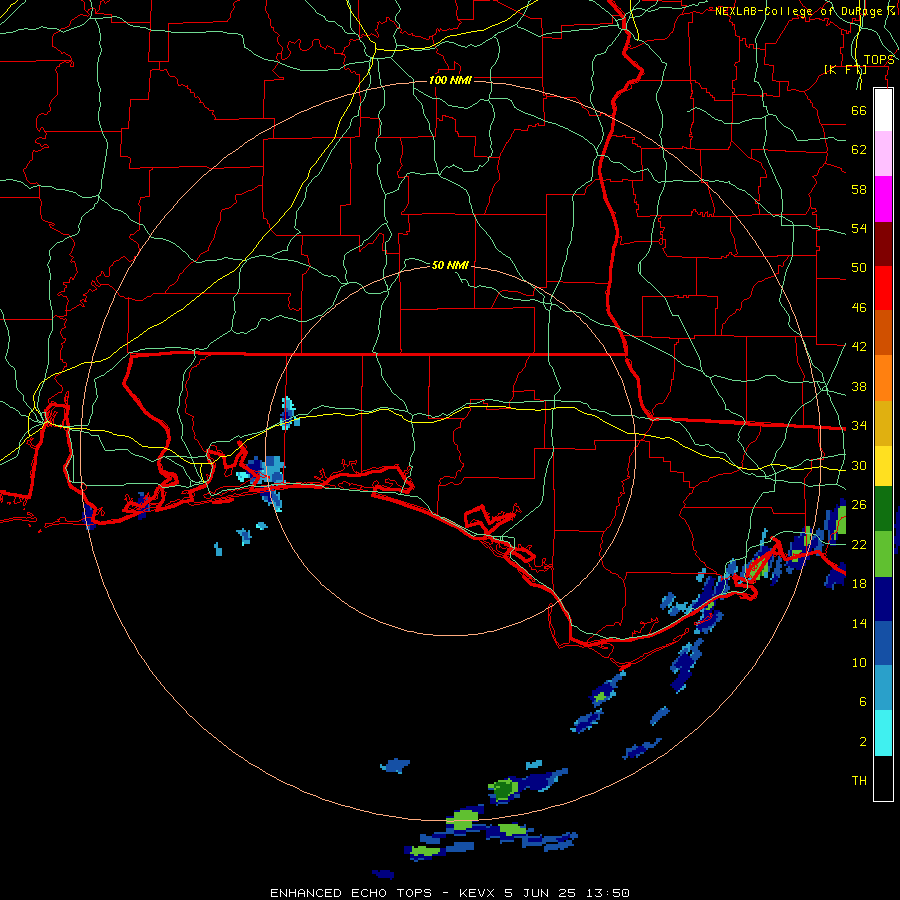
Task: Click the '2' legend value
Action: point(863,742)
